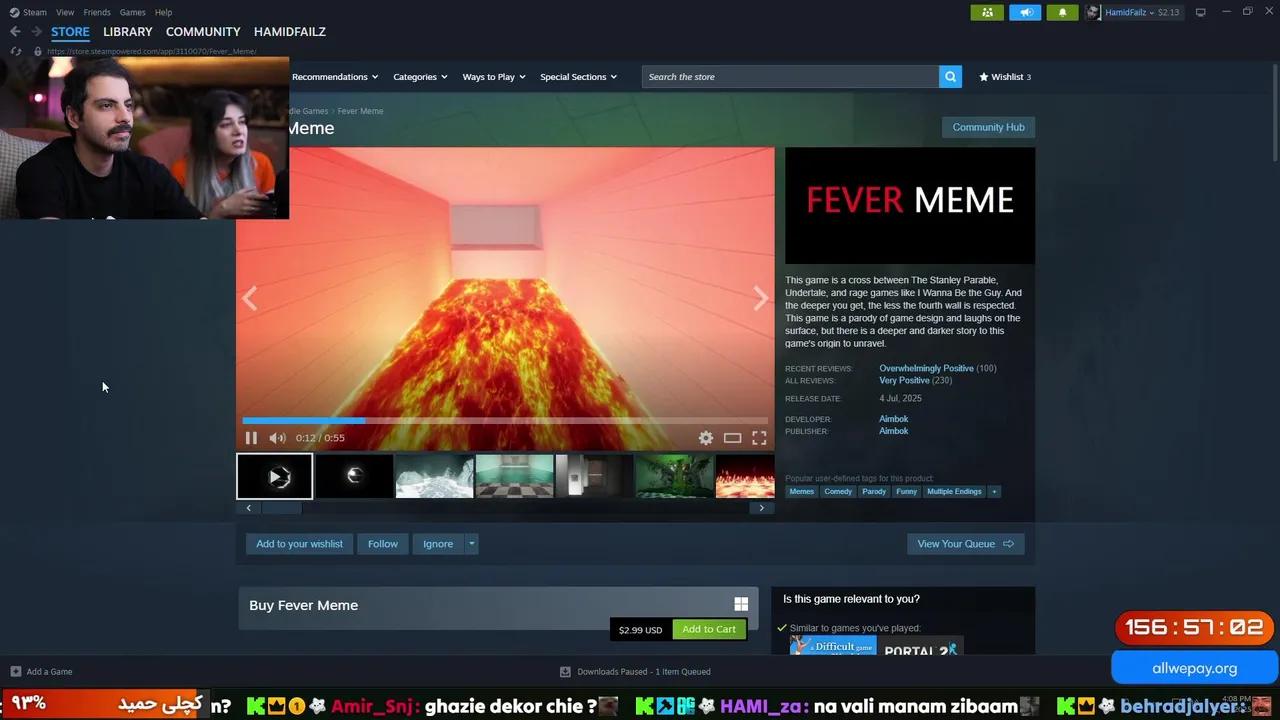
Task: Open the video settings gear
Action: pyautogui.click(x=706, y=438)
